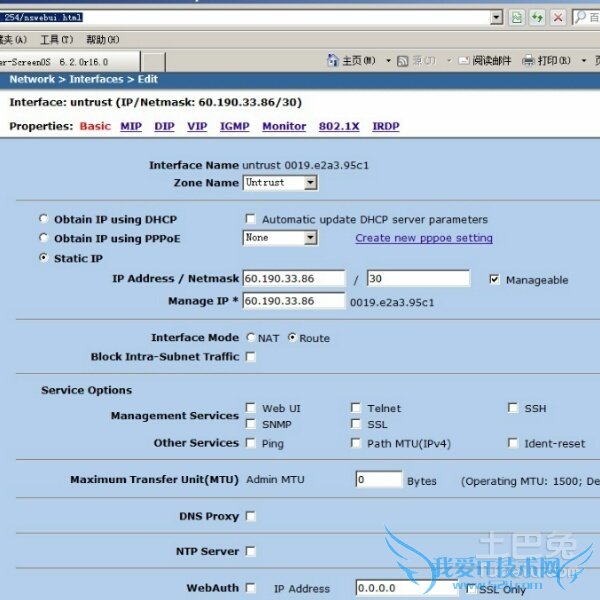The image size is (600, 600).
Task: Select Obtain IP using PPPoE radio button
Action: tap(44, 238)
